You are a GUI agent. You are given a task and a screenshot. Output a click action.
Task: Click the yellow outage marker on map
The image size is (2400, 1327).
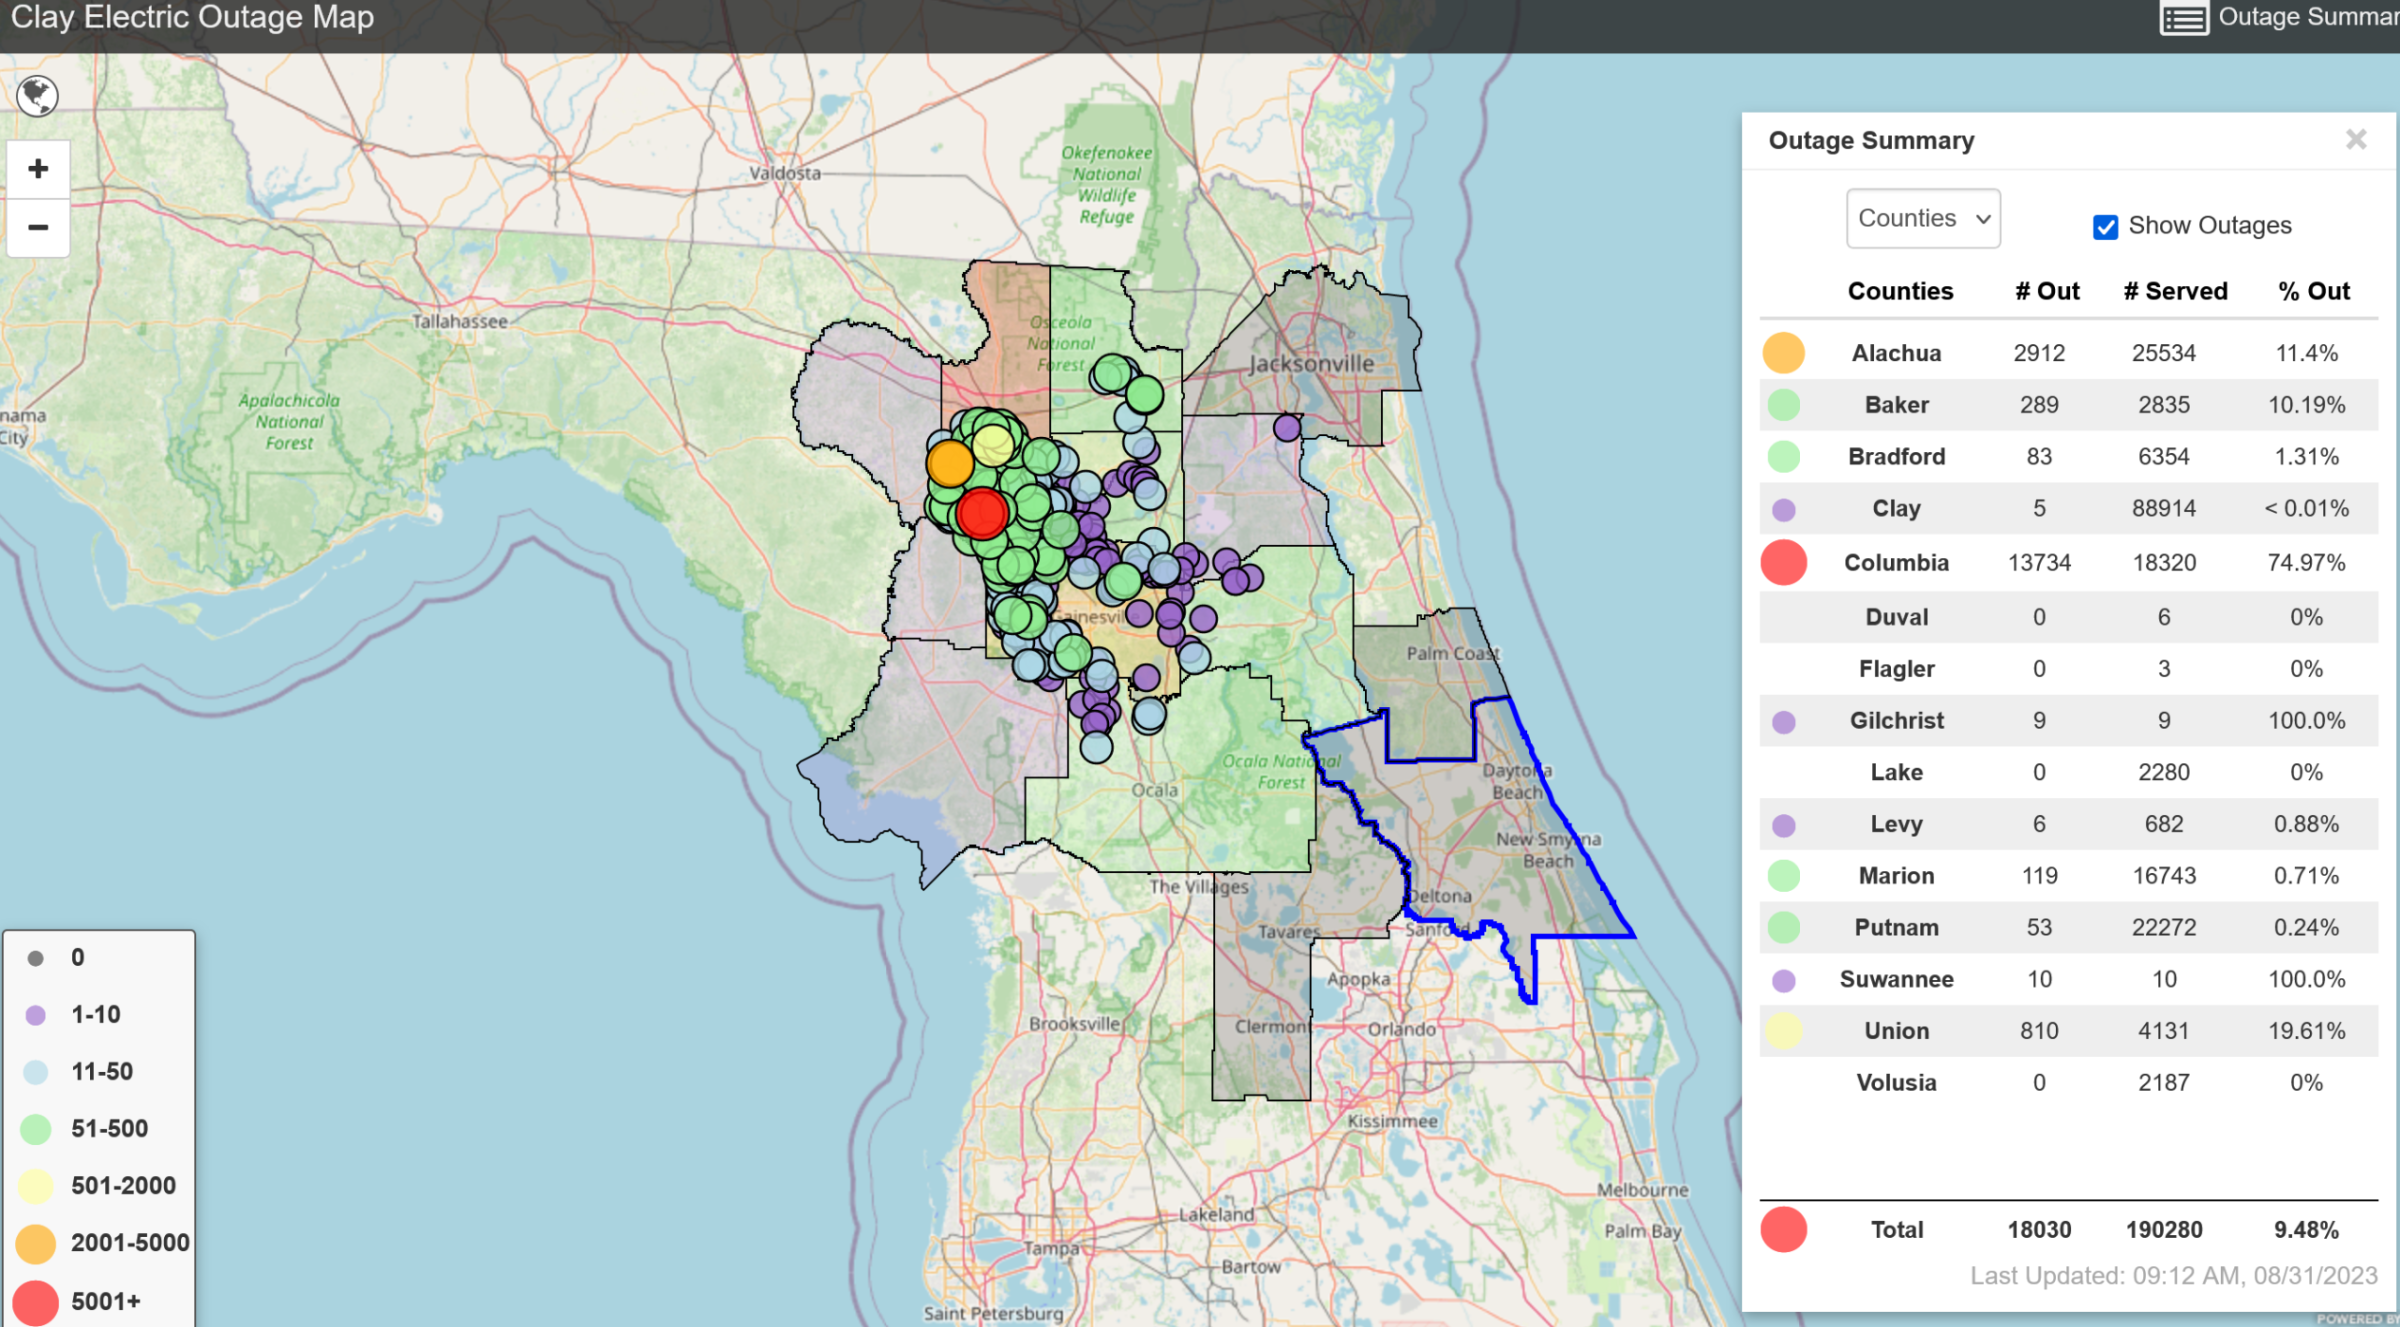[x=993, y=444]
